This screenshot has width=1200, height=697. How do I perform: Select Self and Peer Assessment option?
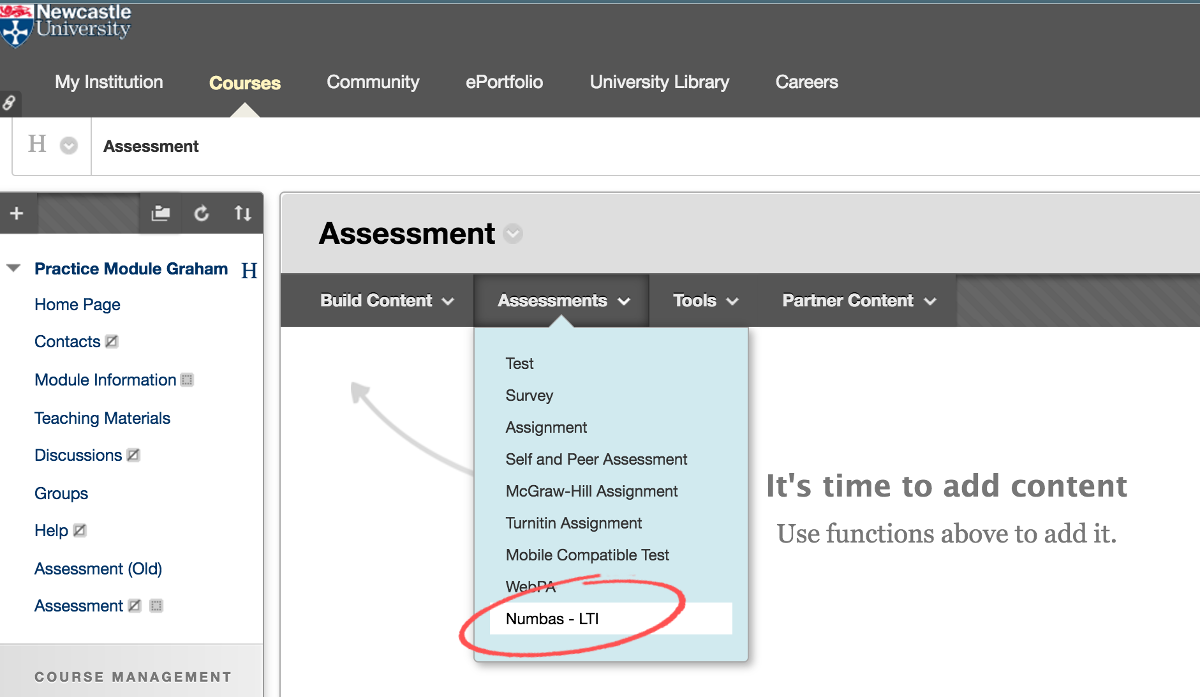point(596,459)
